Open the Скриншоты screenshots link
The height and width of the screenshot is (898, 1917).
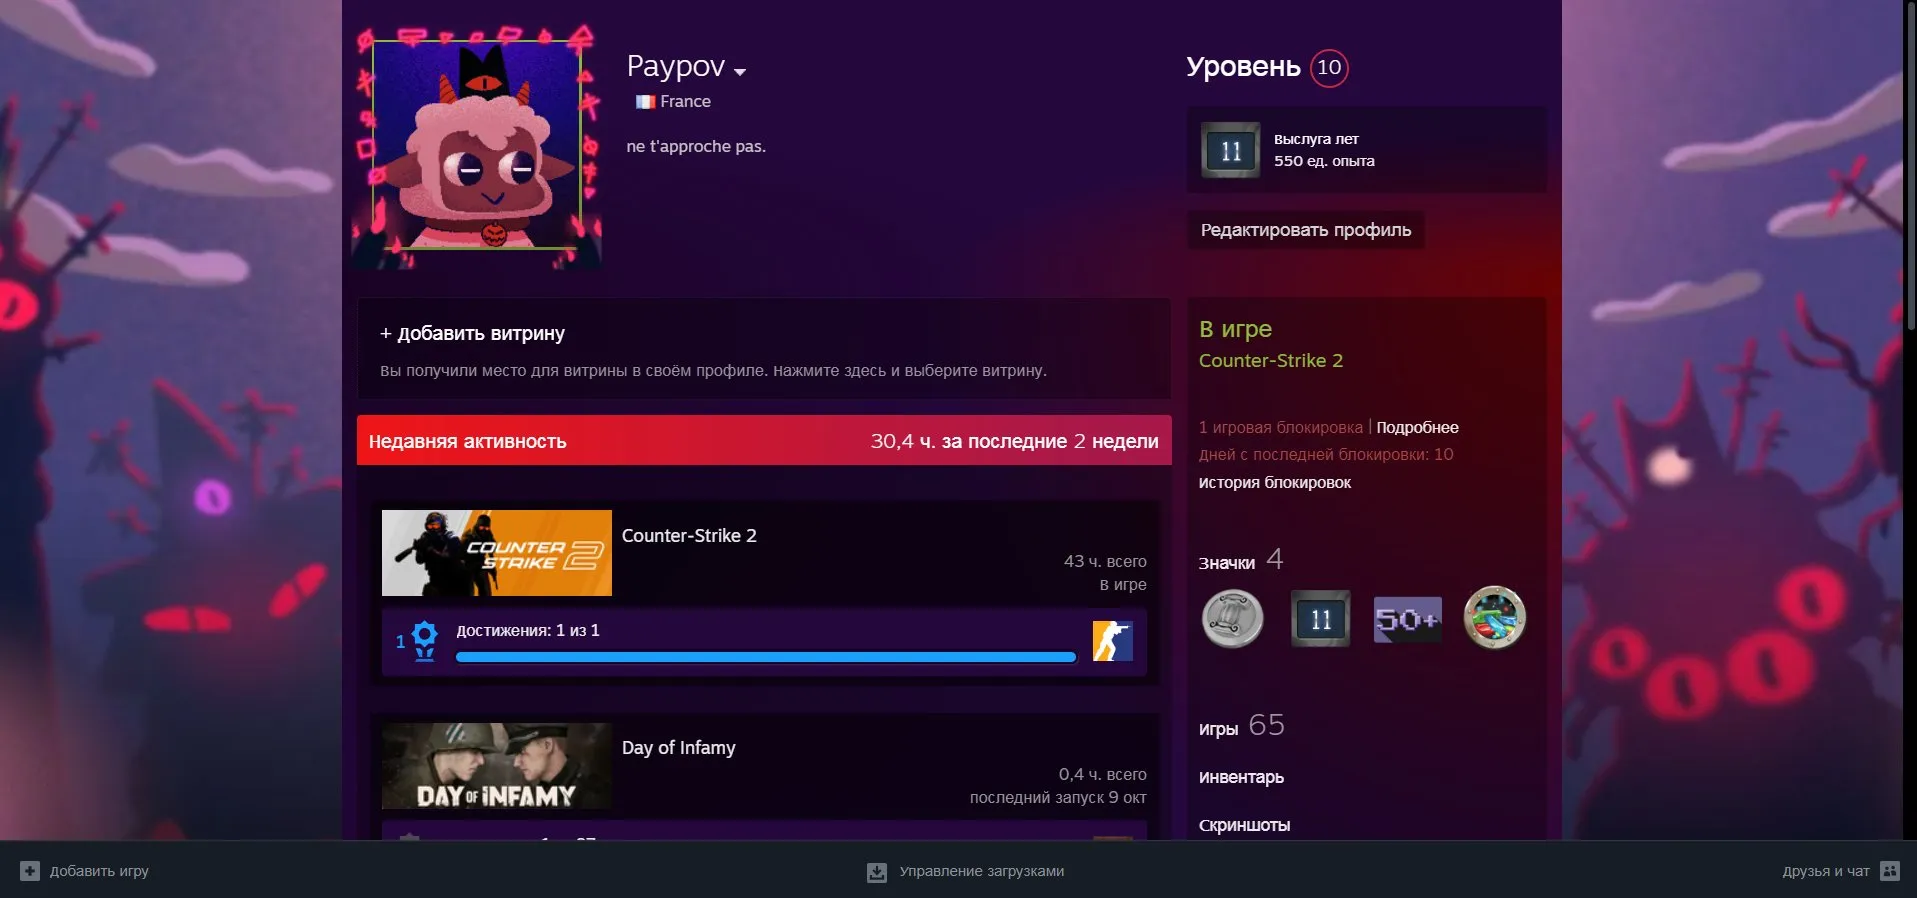click(x=1244, y=825)
